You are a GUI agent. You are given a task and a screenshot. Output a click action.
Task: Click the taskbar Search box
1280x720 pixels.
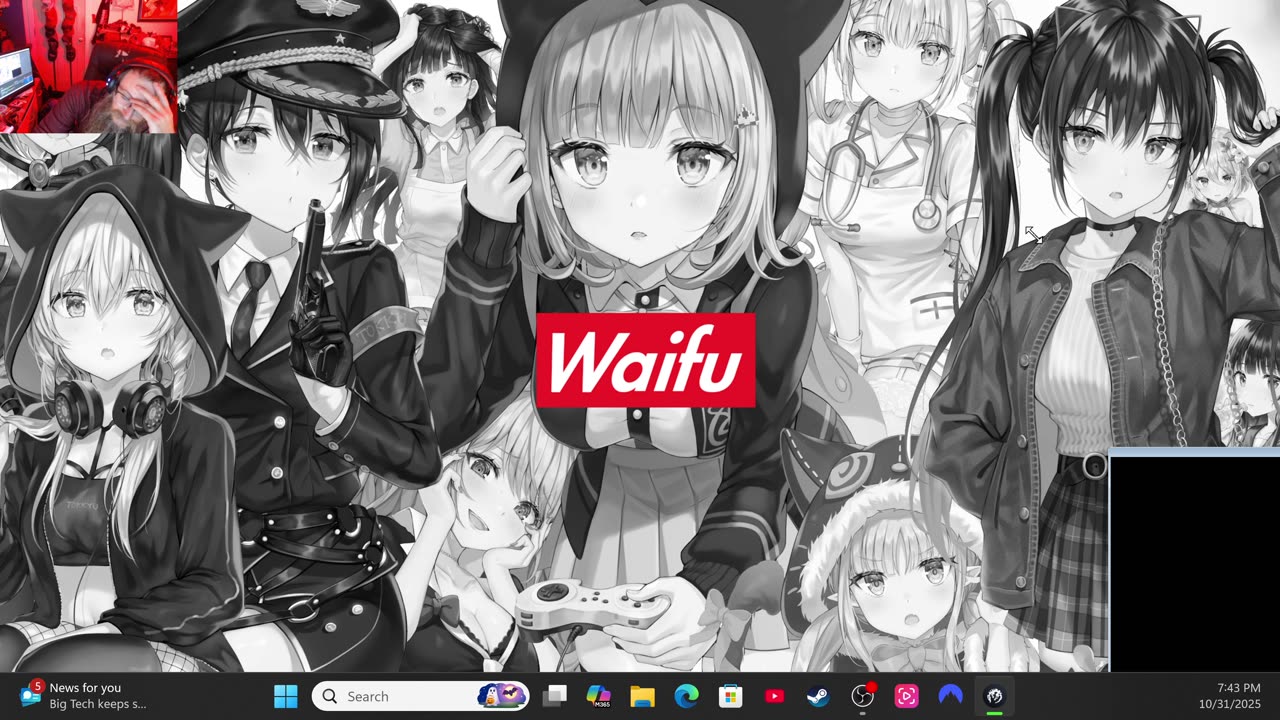[420, 696]
